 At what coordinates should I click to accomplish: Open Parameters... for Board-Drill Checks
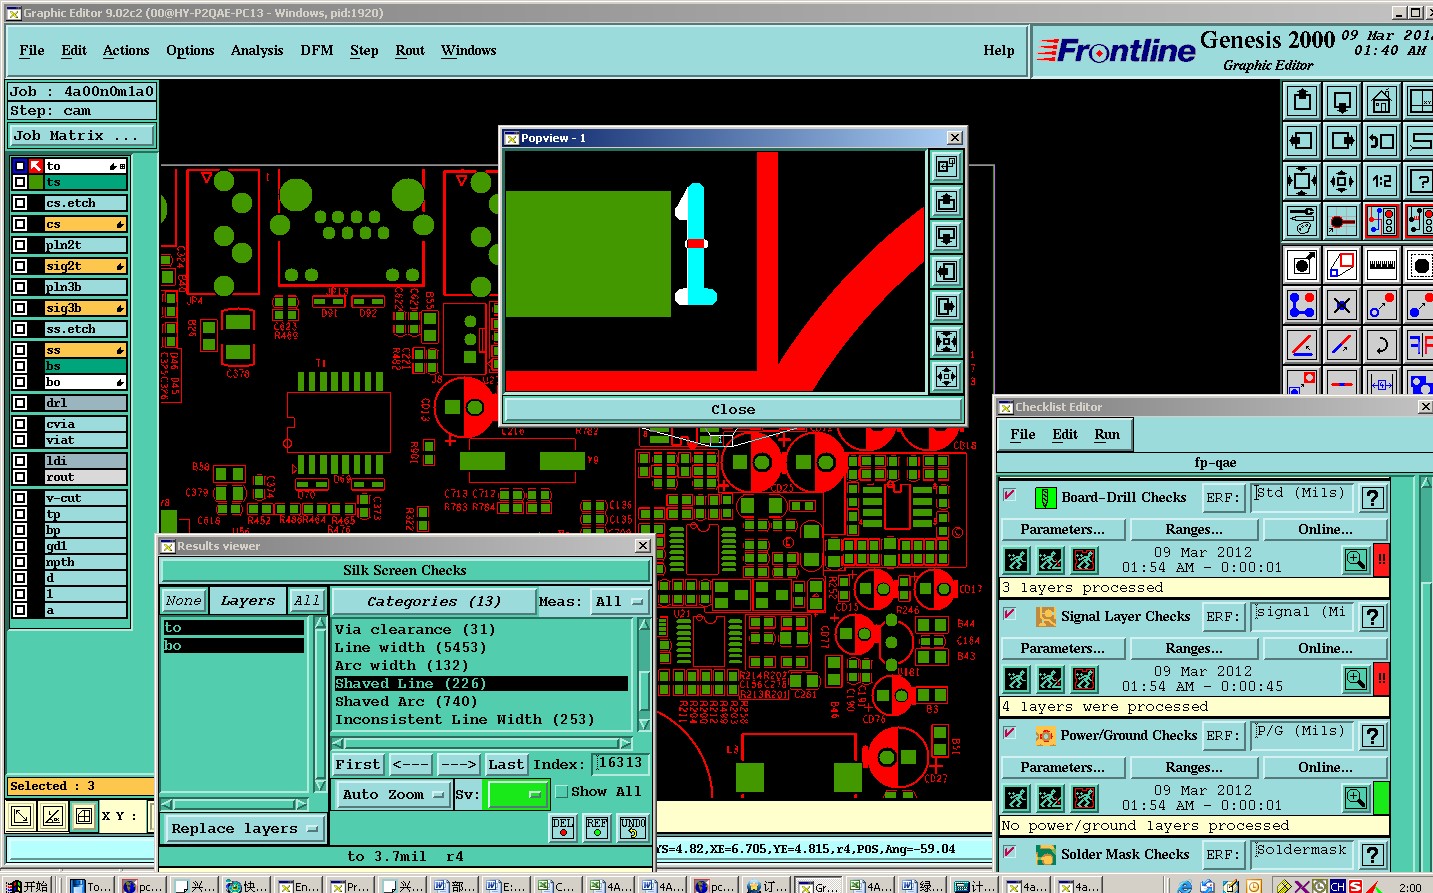[1063, 529]
